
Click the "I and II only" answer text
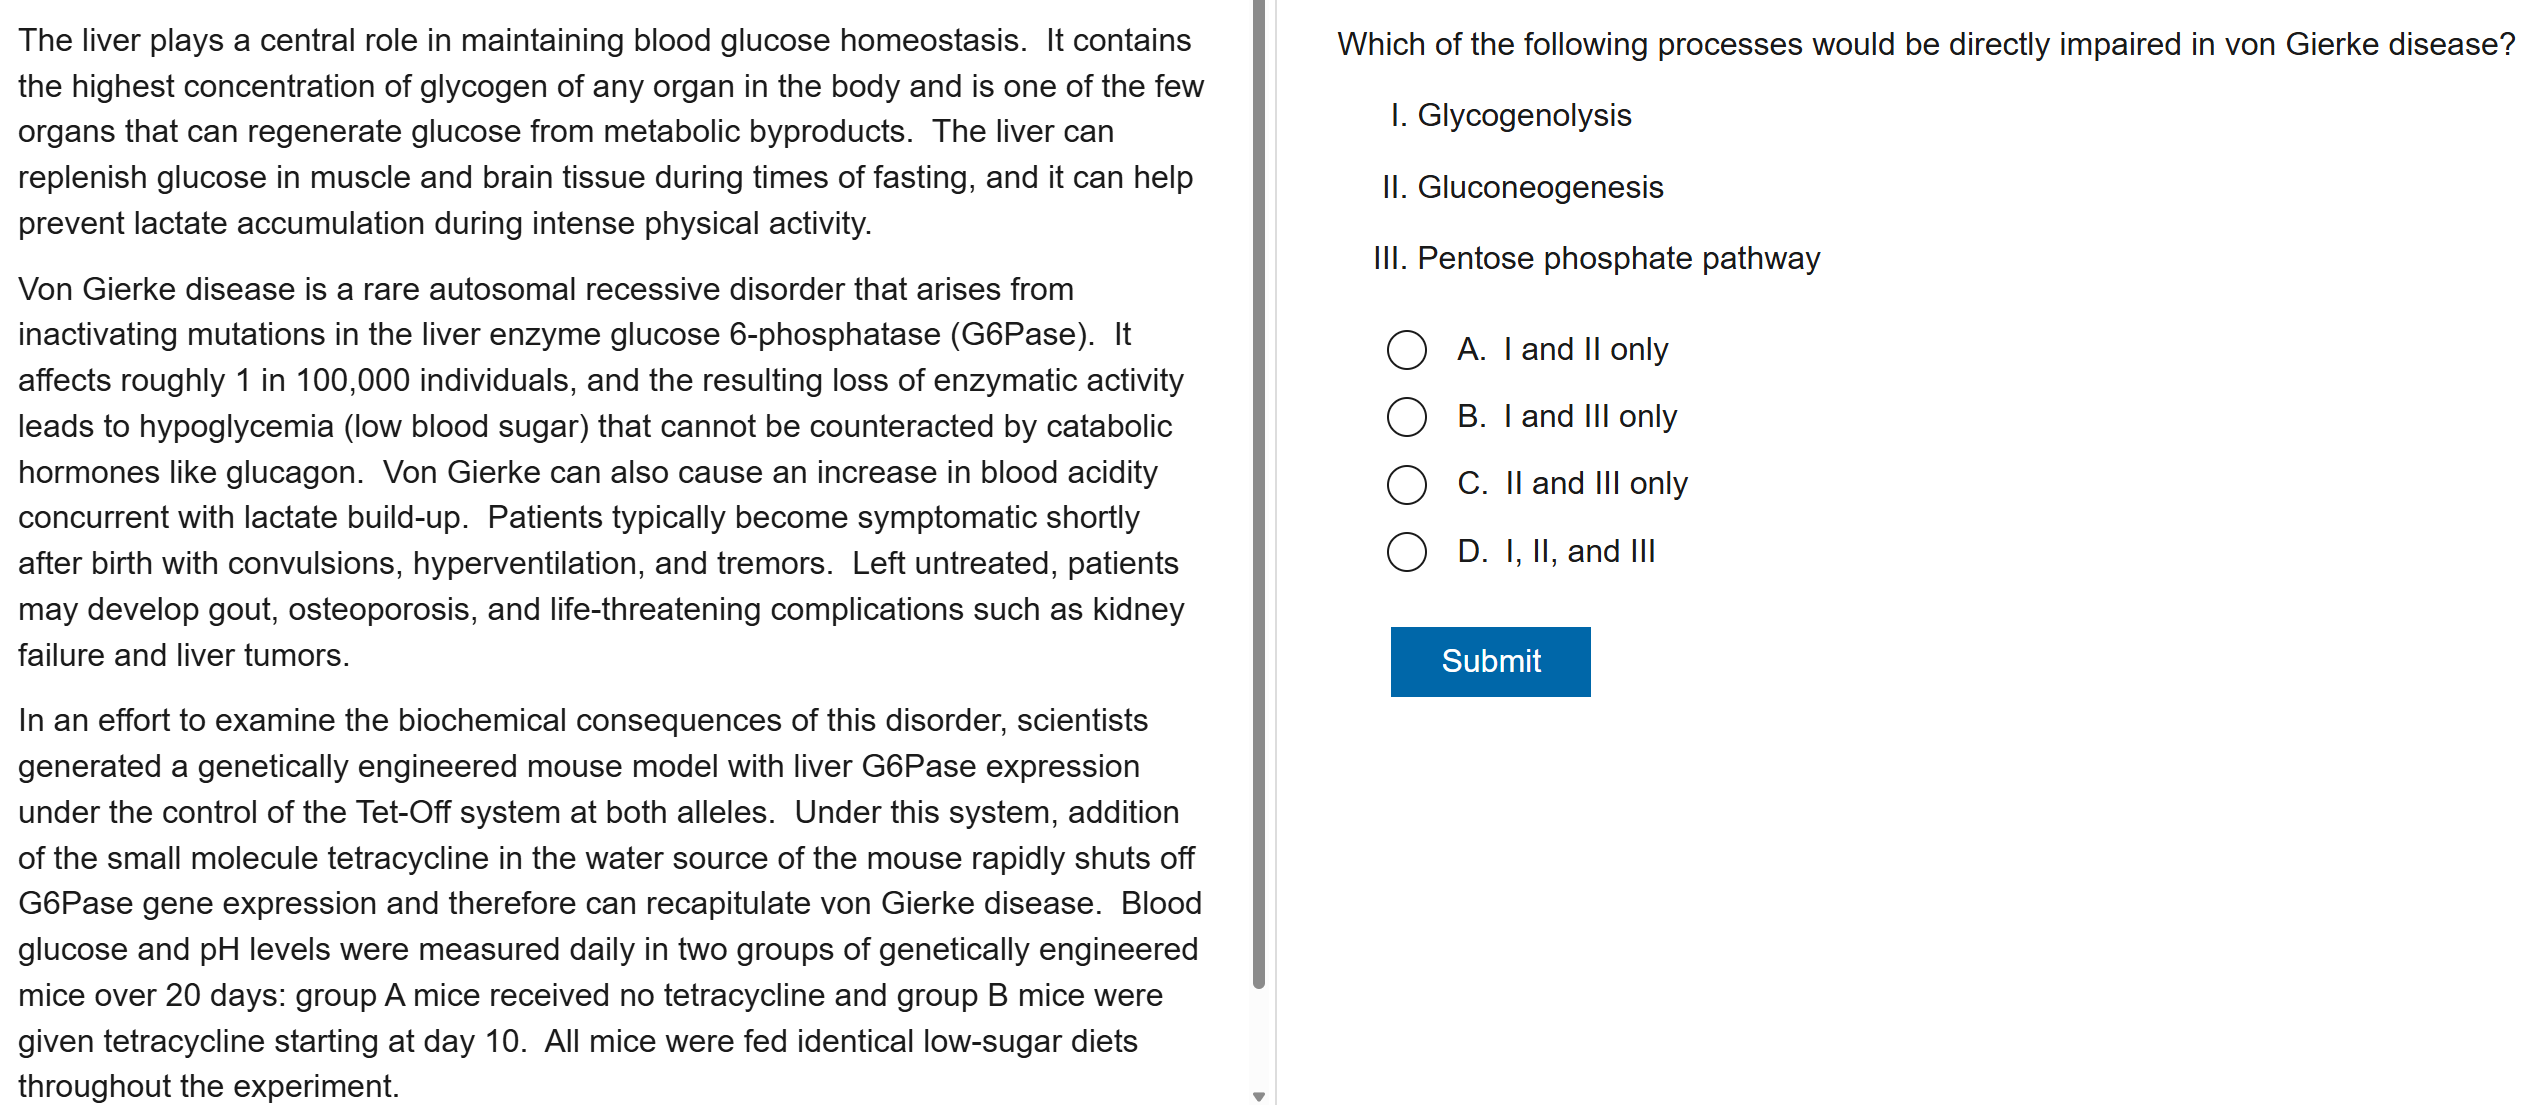pyautogui.click(x=1585, y=350)
